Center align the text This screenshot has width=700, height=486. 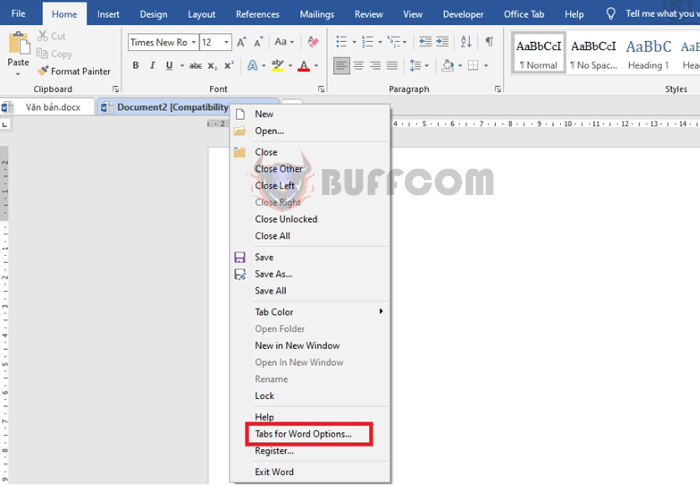tap(358, 66)
